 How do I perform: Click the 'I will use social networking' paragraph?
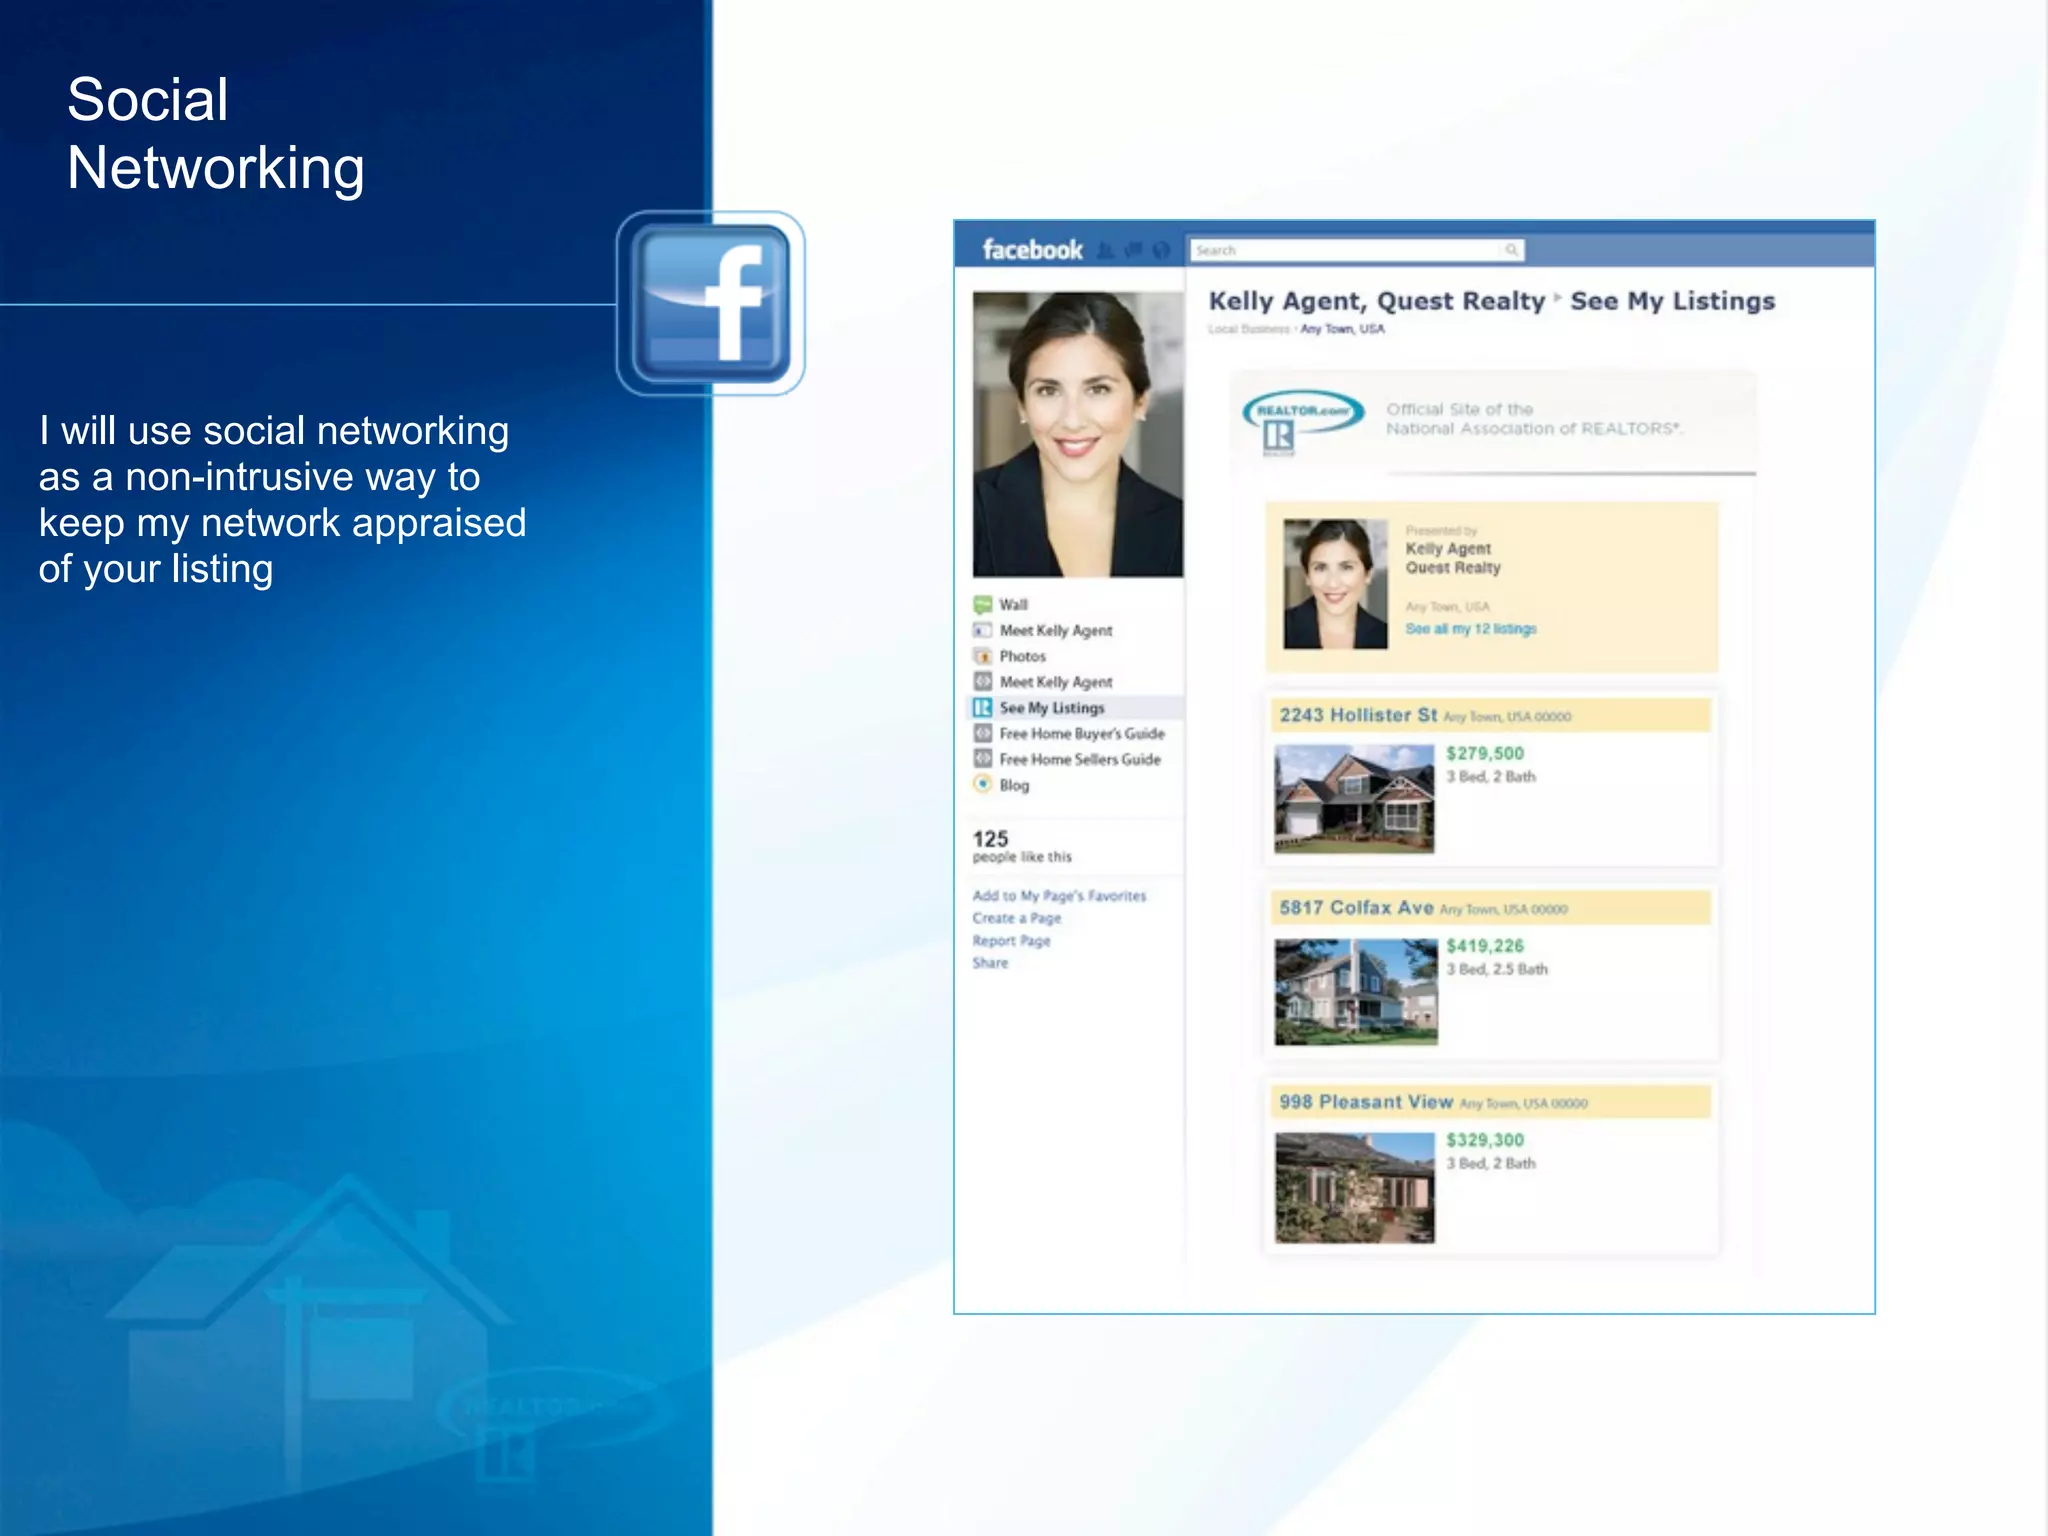[x=282, y=499]
